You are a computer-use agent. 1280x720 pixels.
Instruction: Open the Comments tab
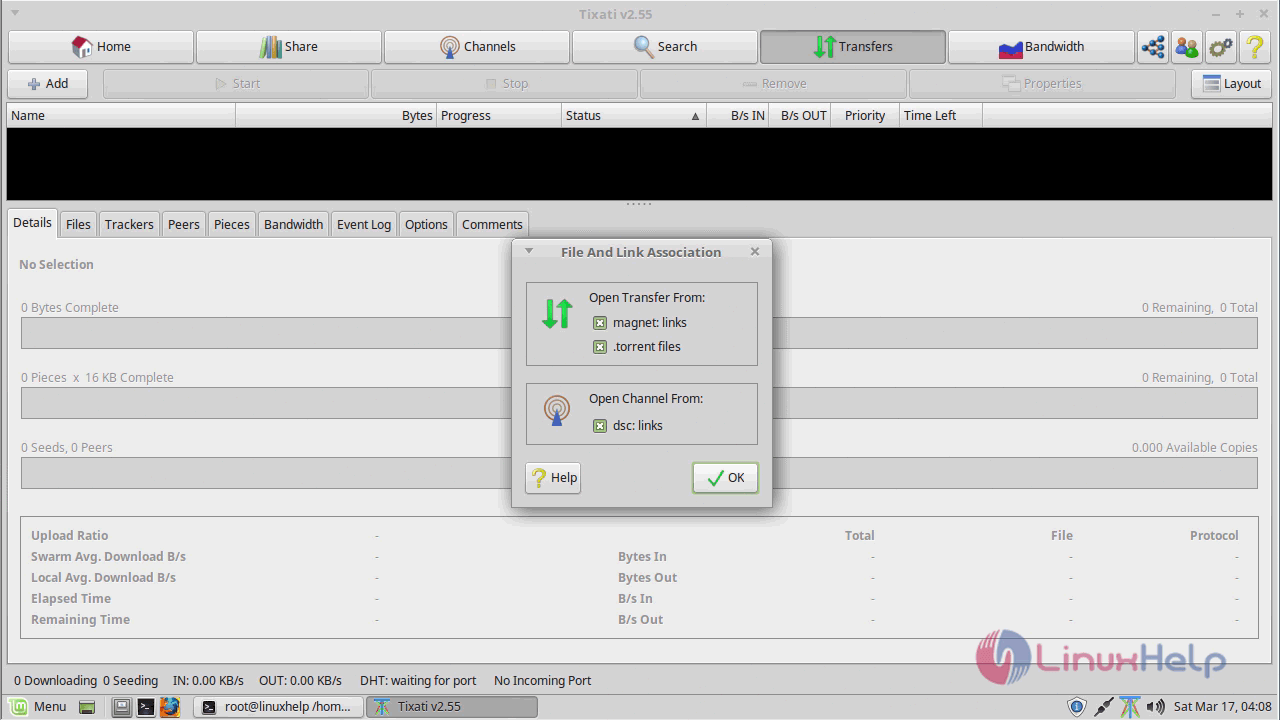tap(492, 224)
